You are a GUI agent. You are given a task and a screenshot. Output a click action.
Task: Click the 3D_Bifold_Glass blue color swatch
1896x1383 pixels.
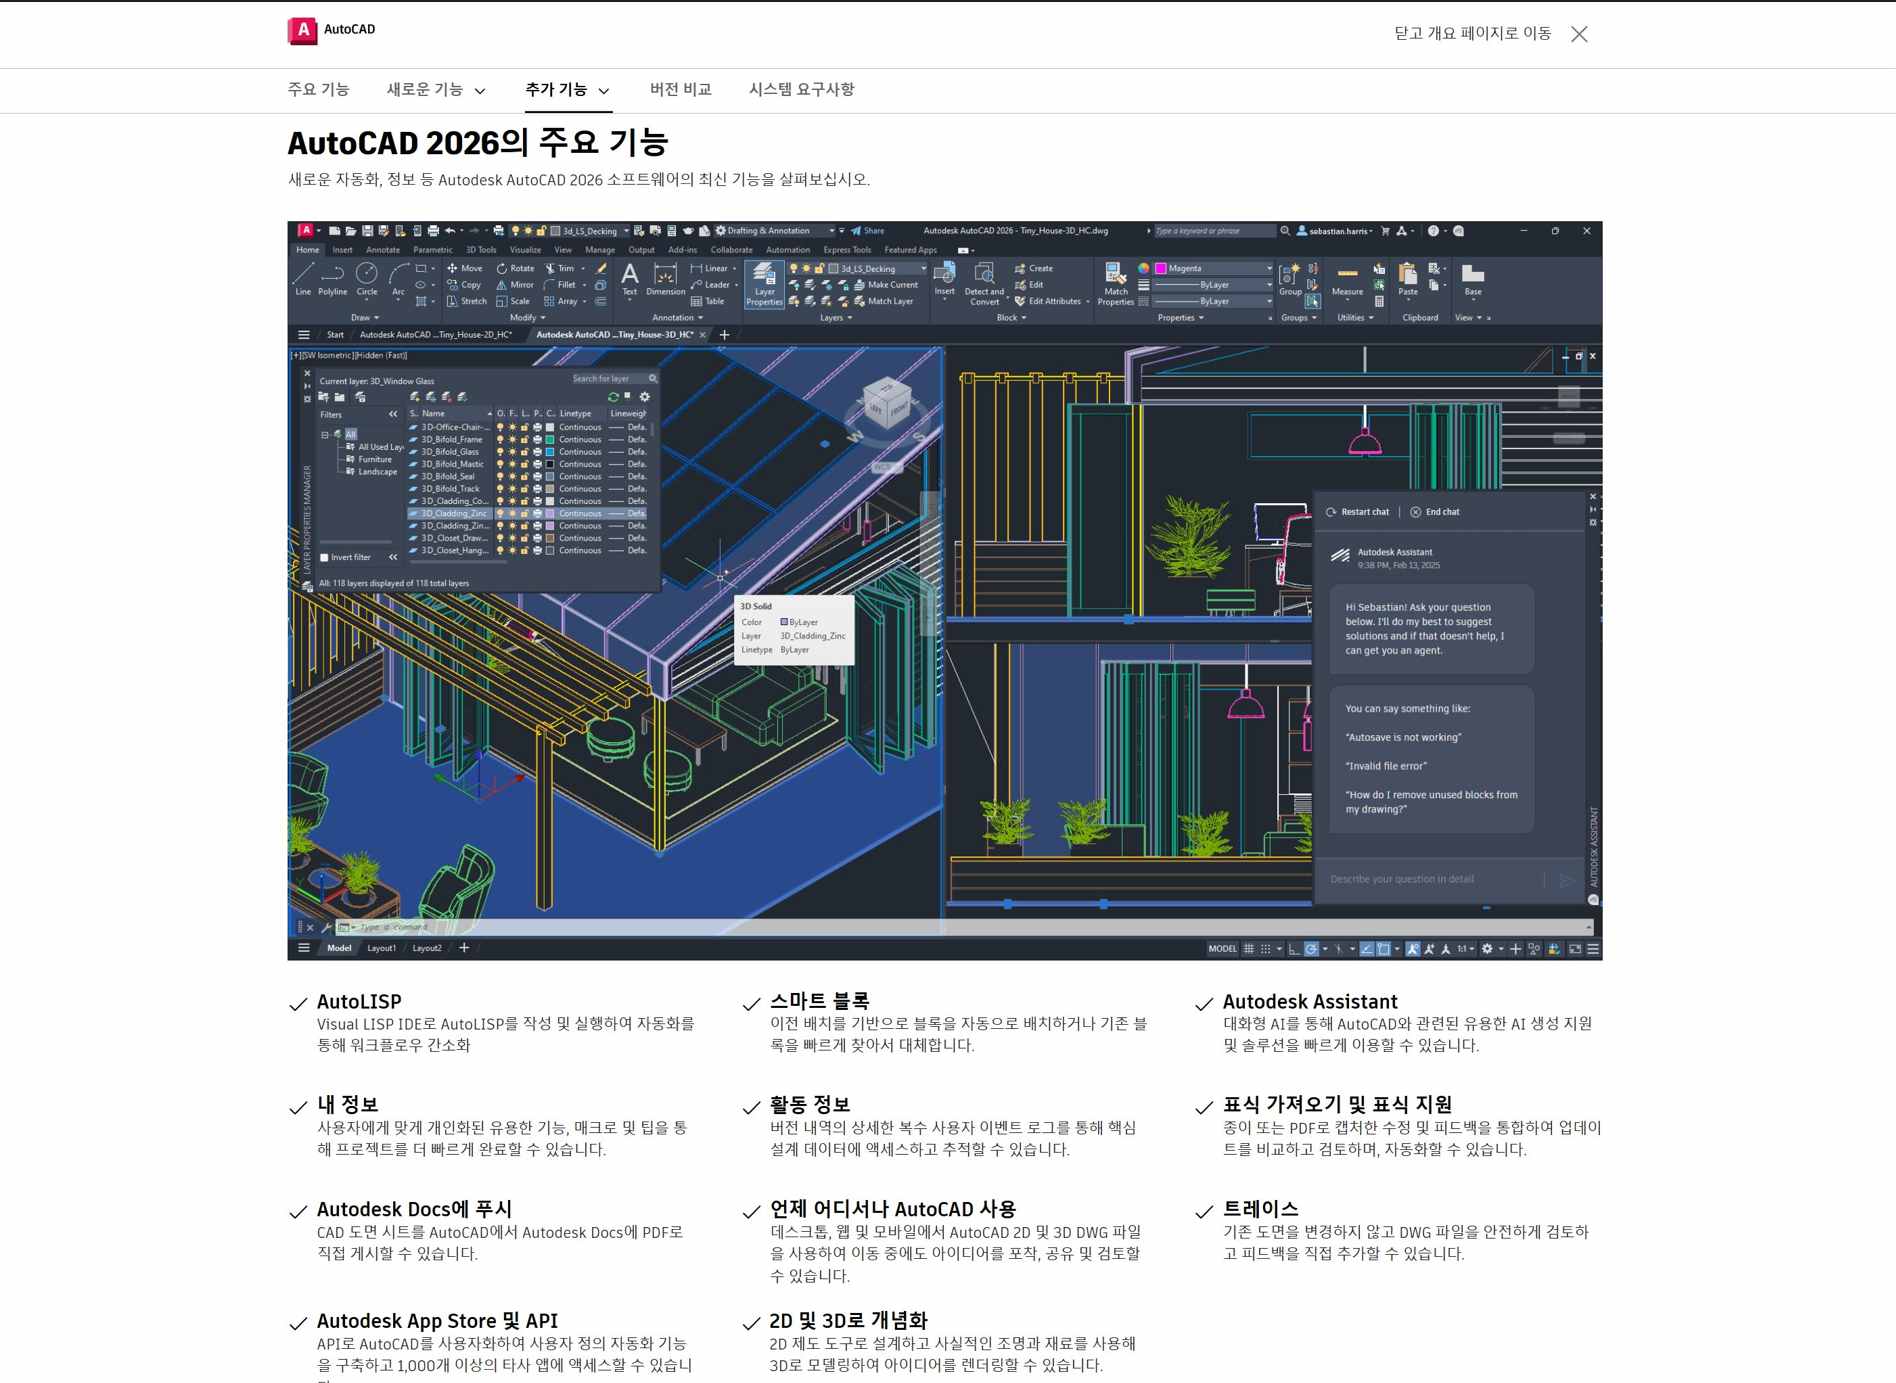click(549, 452)
